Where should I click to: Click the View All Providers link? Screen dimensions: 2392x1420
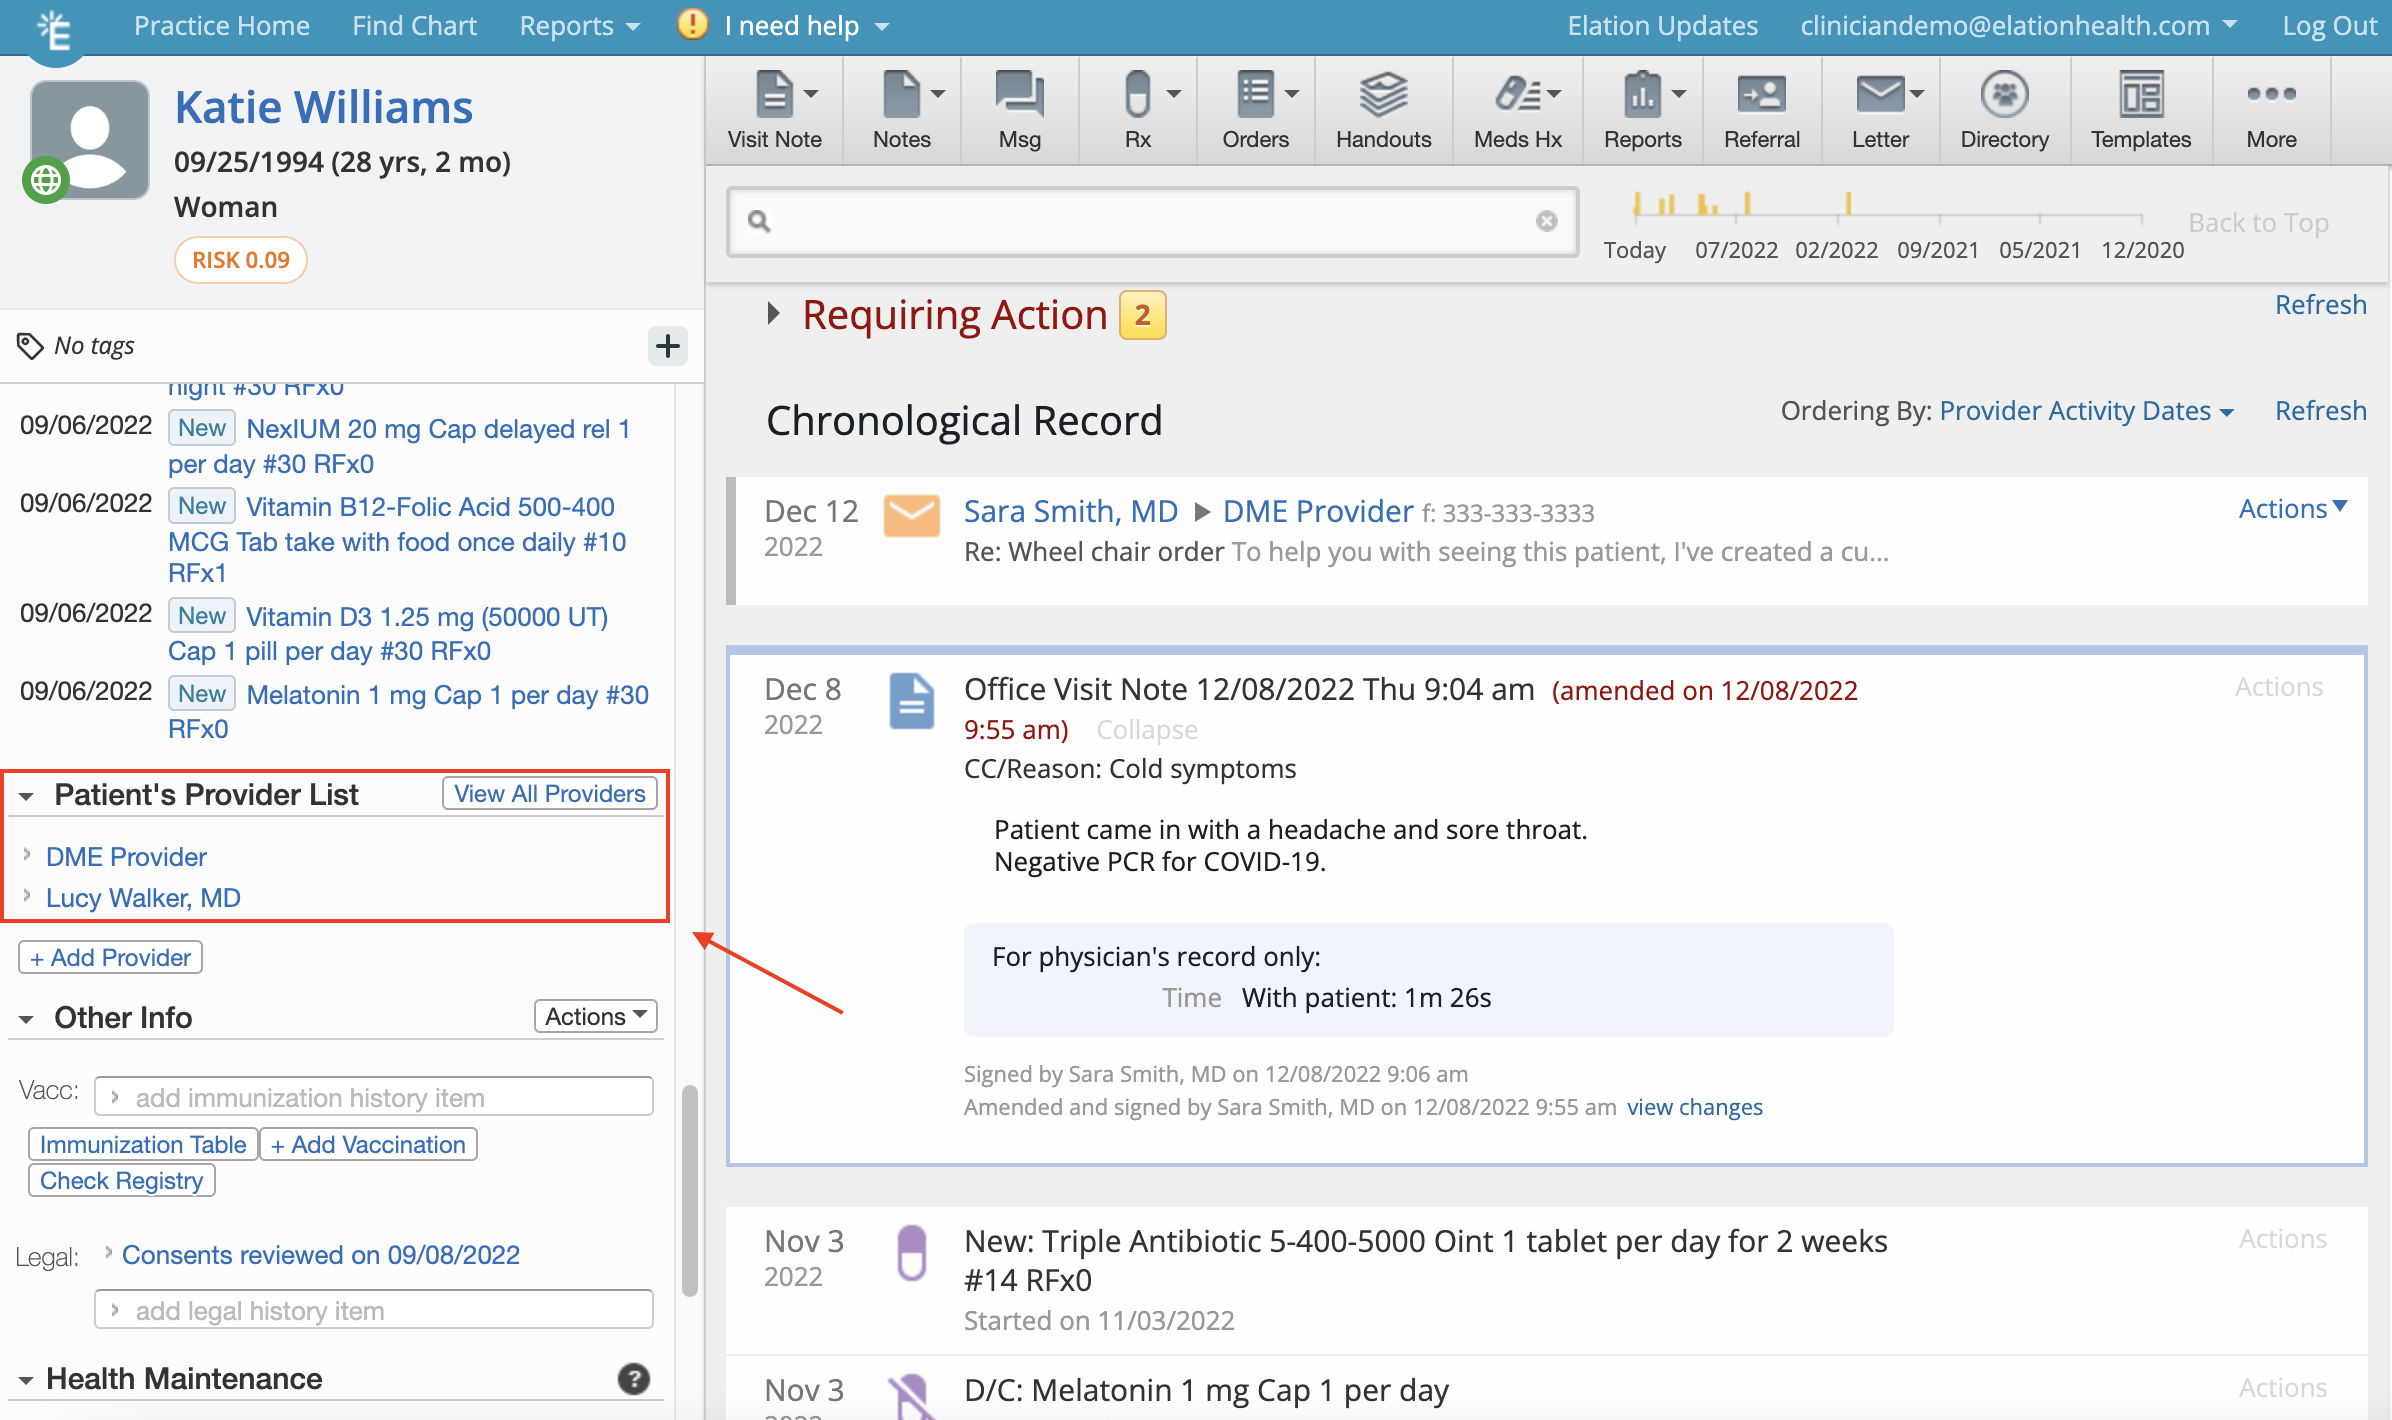pyautogui.click(x=548, y=793)
